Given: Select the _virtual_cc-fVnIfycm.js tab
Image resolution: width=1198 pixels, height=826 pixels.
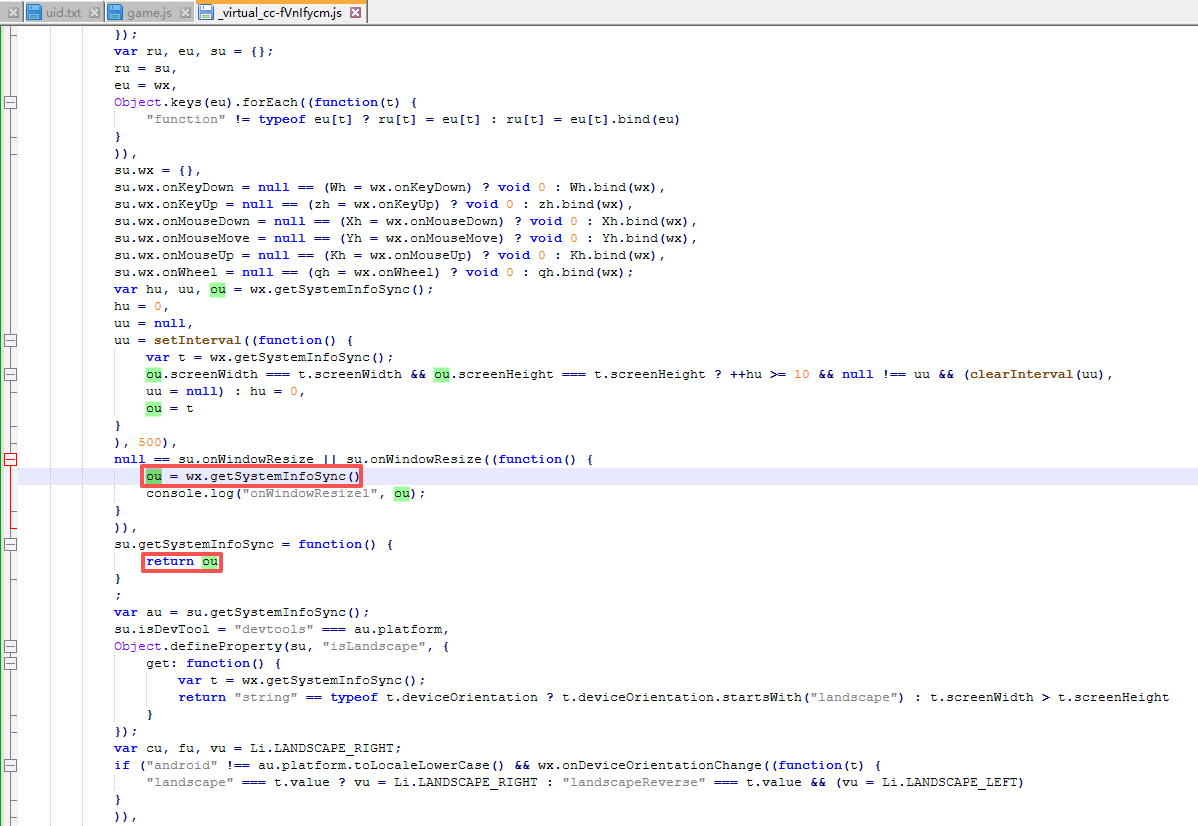Looking at the screenshot, I should (x=280, y=12).
